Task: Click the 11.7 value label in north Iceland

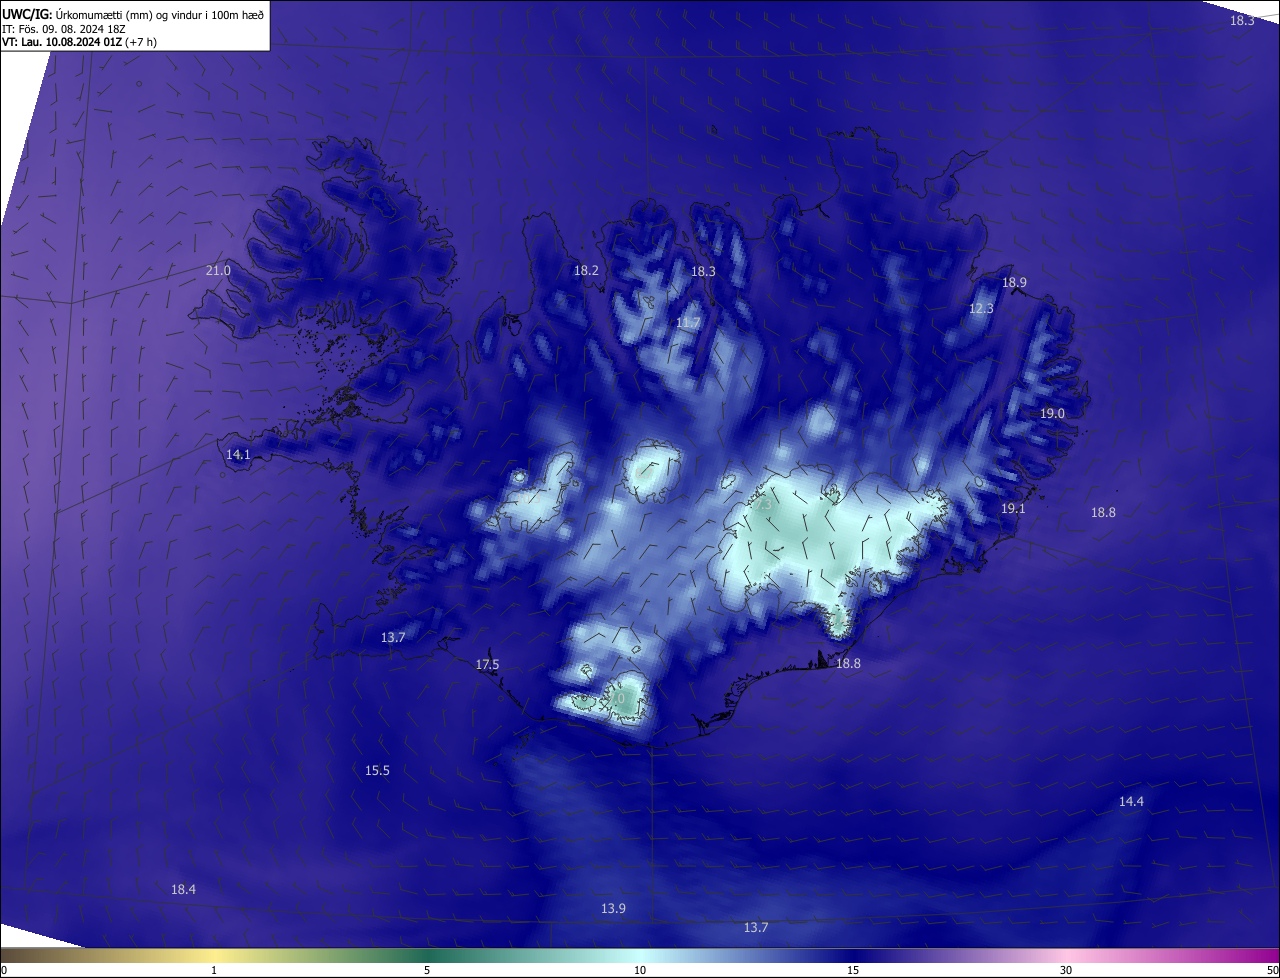Action: [x=688, y=323]
